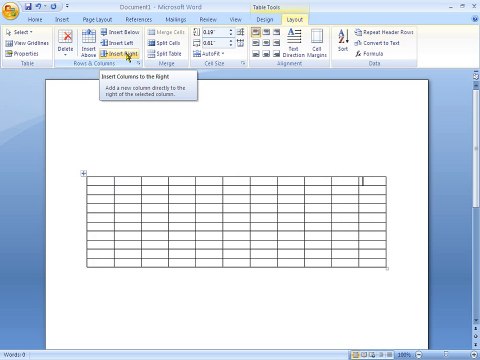Save the document from Quick Access Toolbar

point(28,6)
